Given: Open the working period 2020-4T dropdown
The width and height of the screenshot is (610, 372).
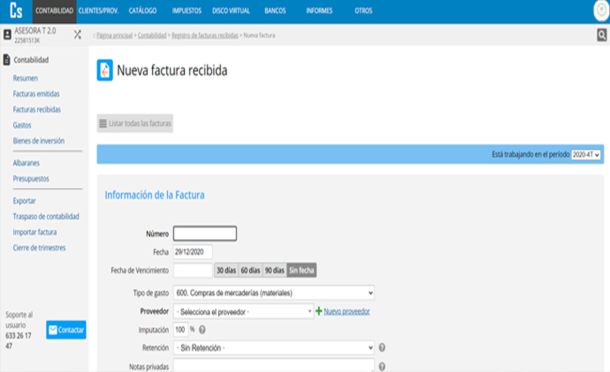Looking at the screenshot, I should tap(586, 154).
